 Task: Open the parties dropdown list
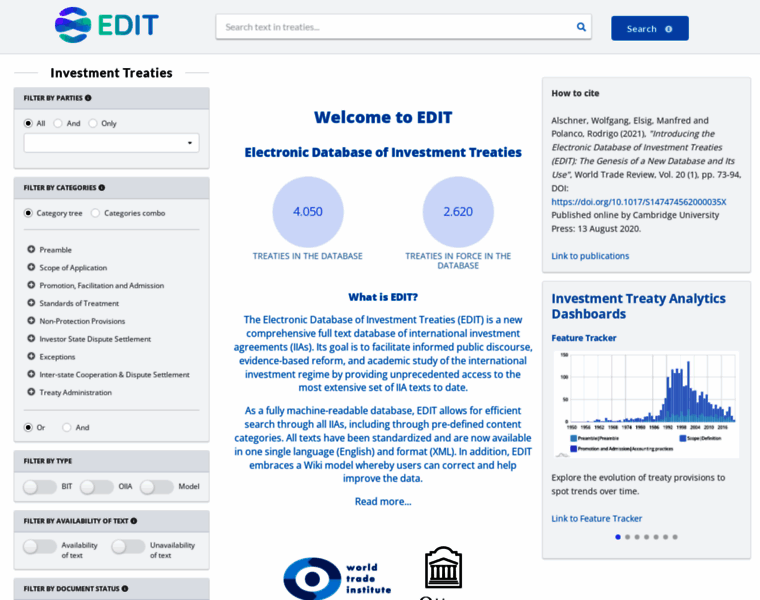111,143
